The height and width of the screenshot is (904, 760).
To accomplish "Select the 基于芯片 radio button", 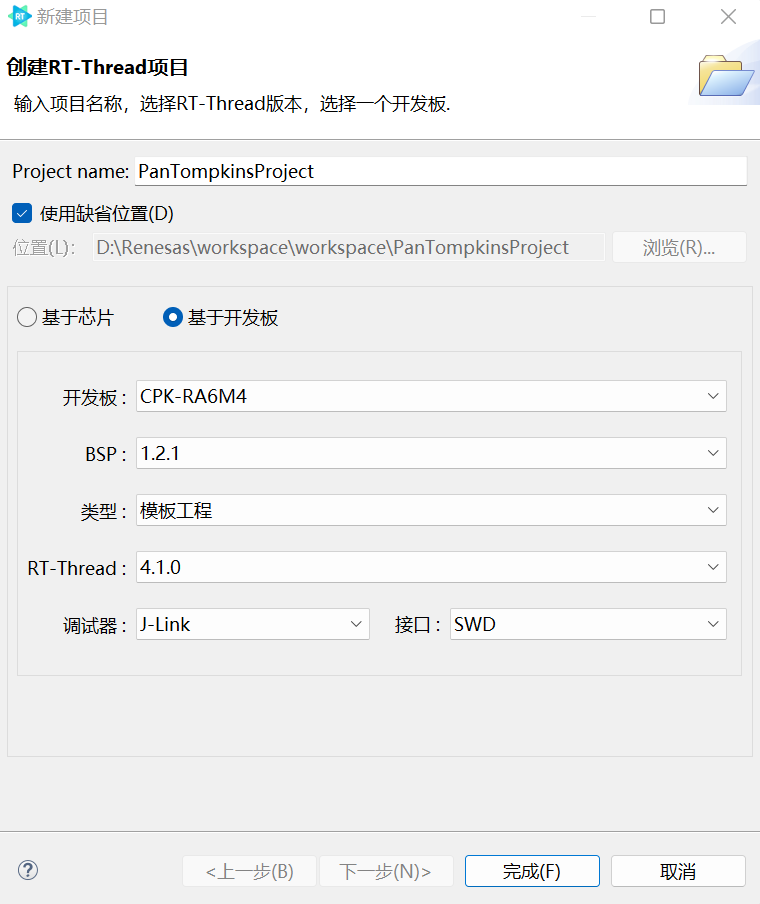I will tap(27, 317).
